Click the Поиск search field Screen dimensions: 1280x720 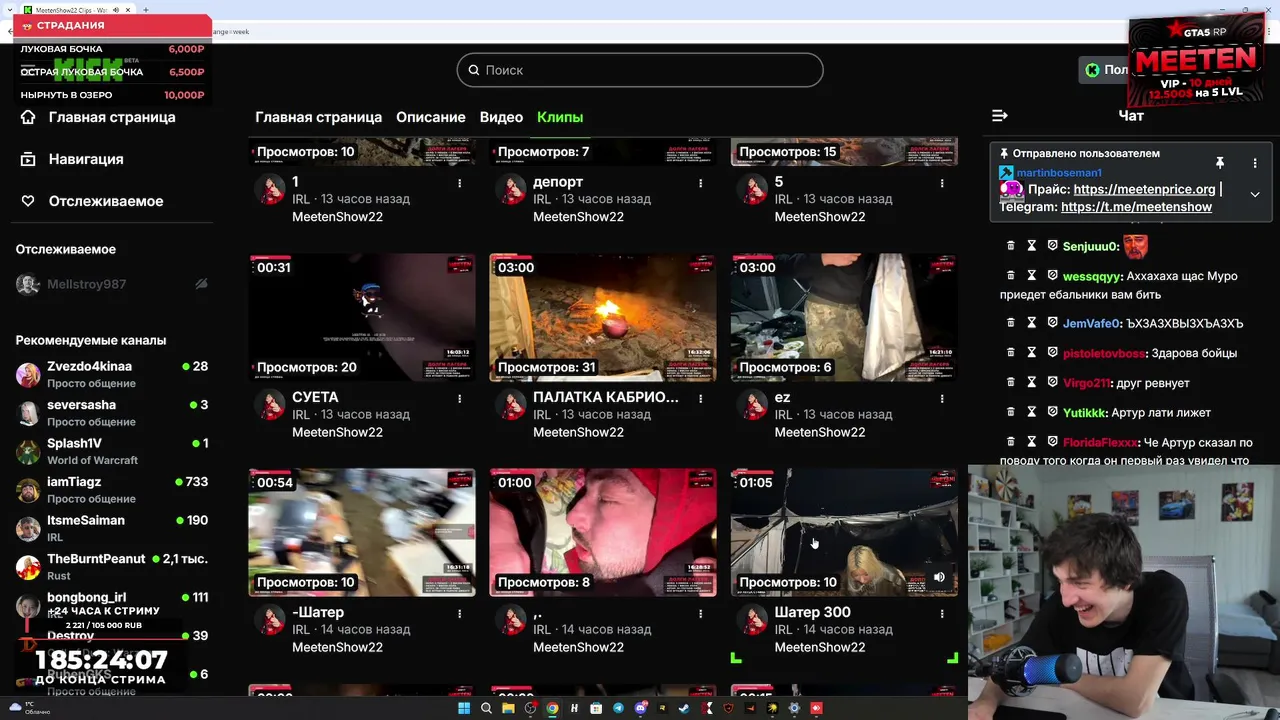pos(640,70)
